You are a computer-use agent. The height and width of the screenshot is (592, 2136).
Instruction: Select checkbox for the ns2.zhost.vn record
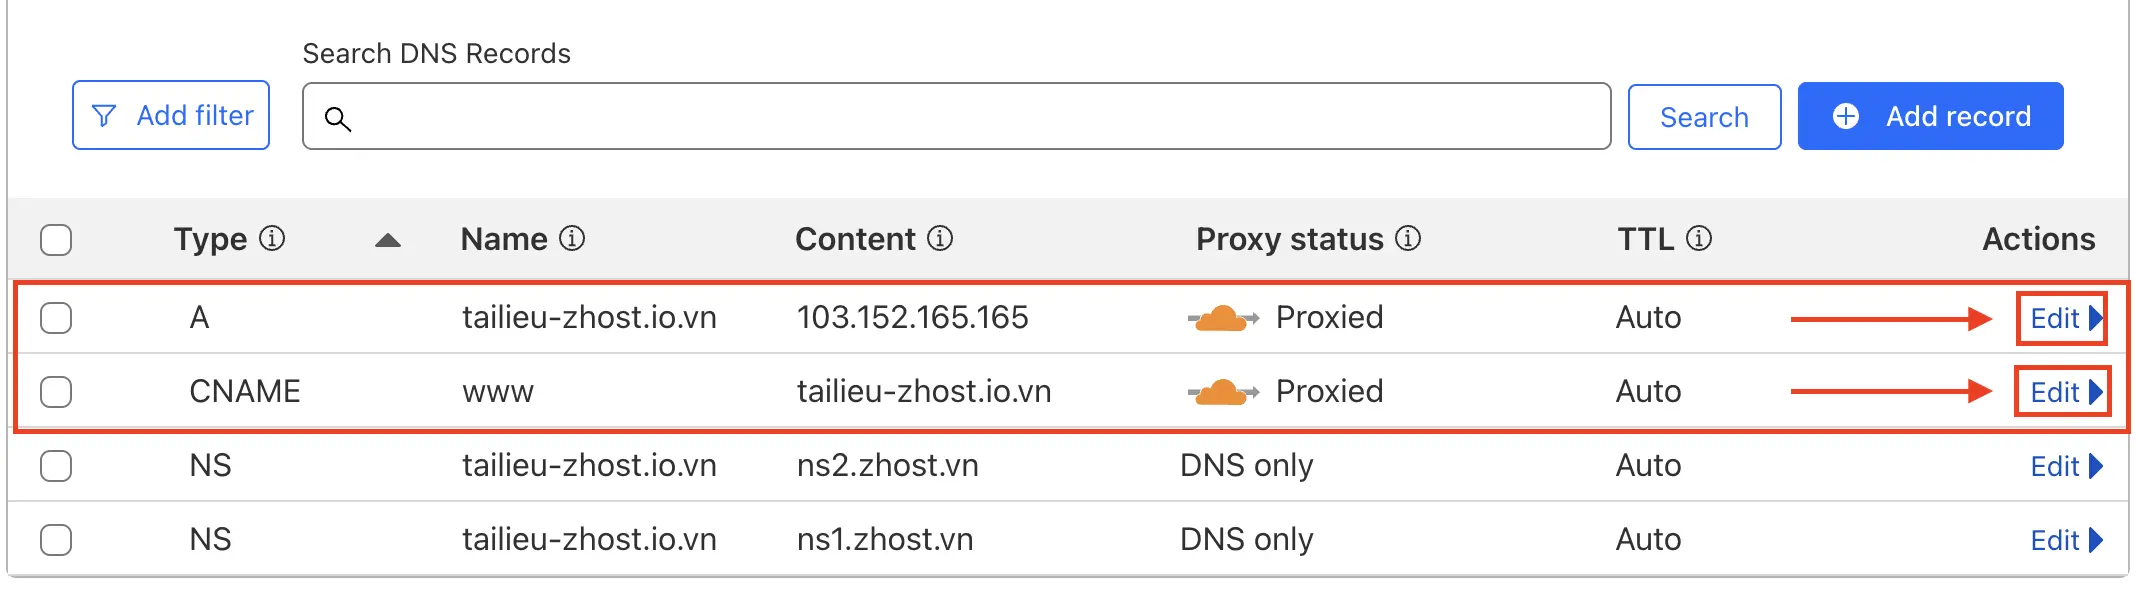56,466
